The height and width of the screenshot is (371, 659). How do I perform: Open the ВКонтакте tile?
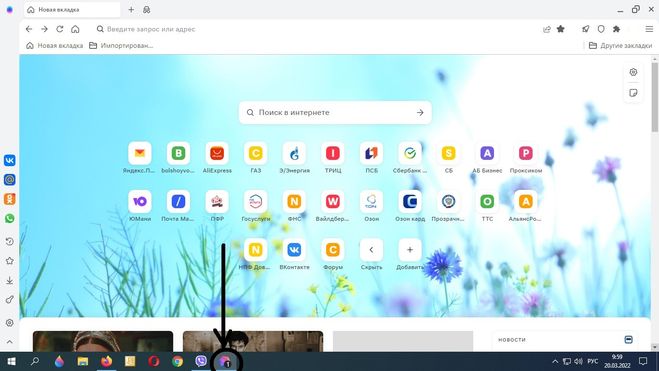point(294,255)
